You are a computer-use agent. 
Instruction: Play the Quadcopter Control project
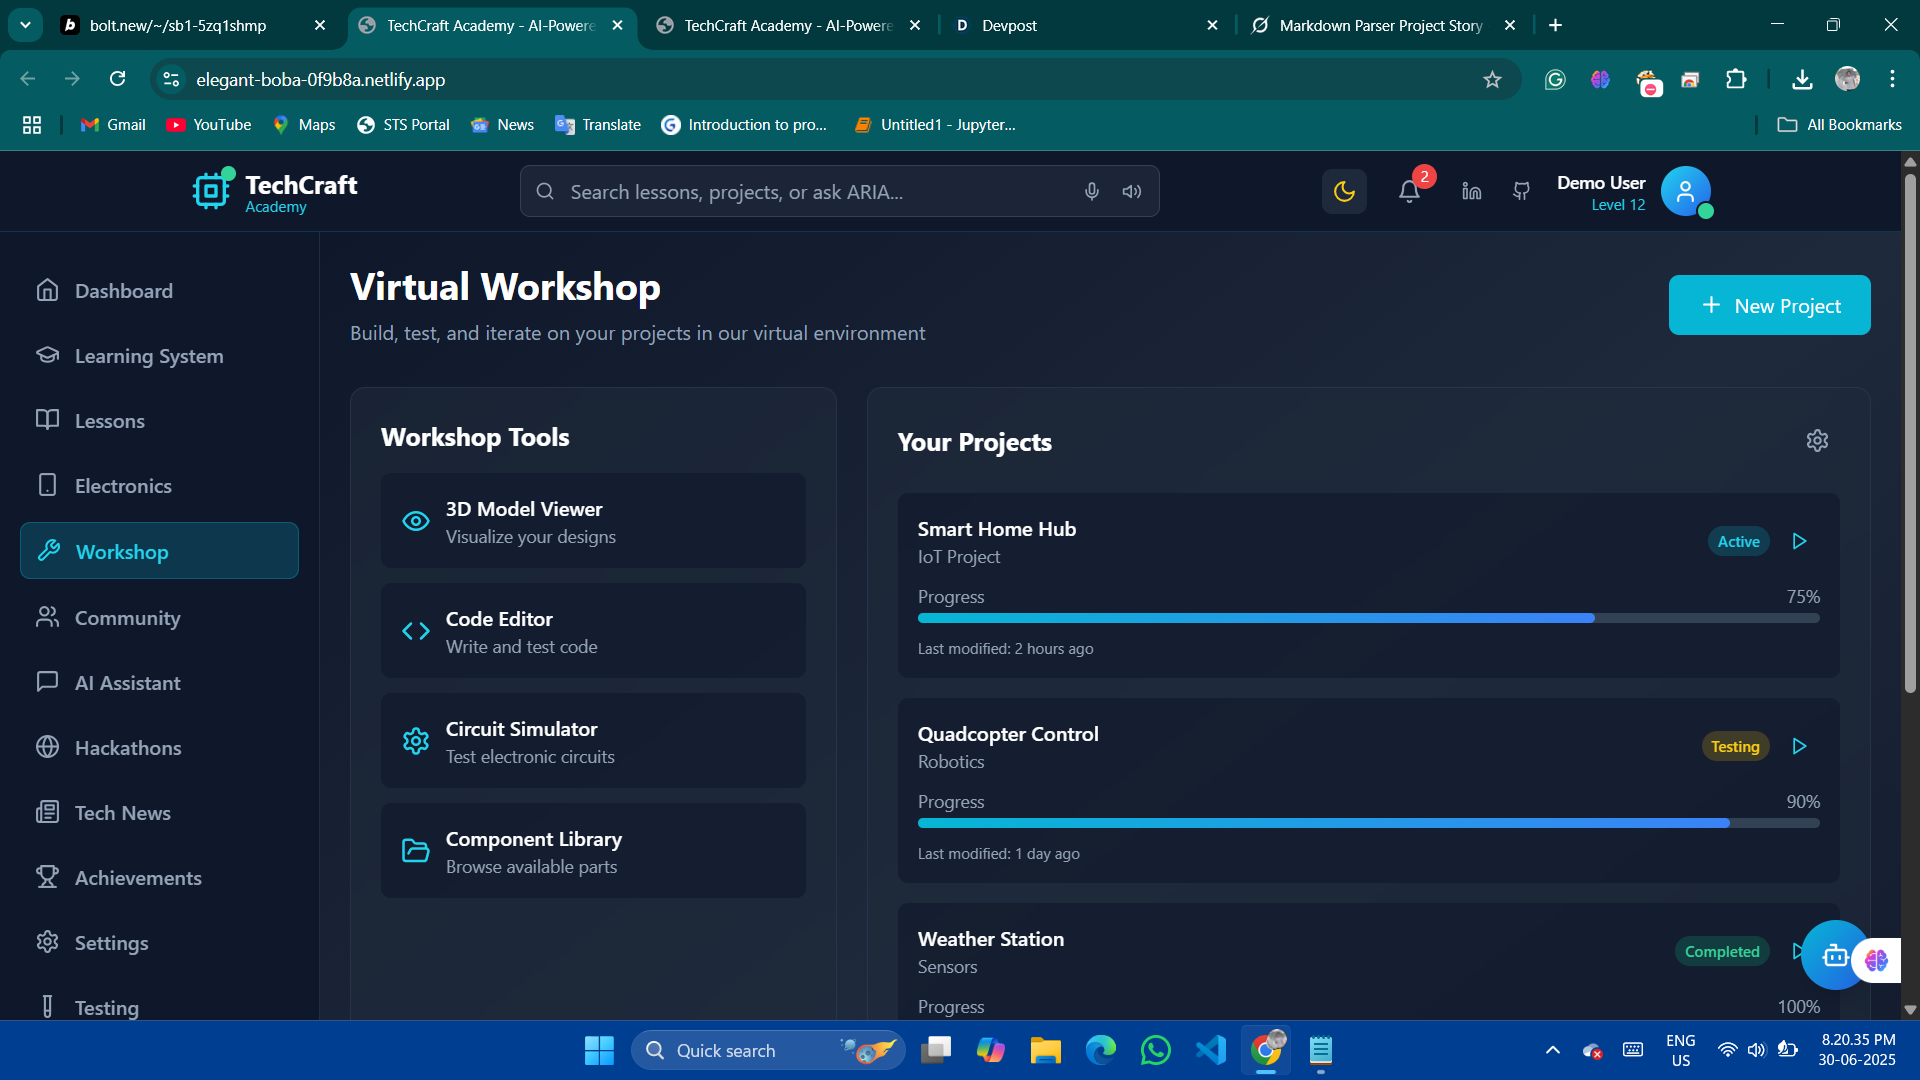click(x=1800, y=746)
